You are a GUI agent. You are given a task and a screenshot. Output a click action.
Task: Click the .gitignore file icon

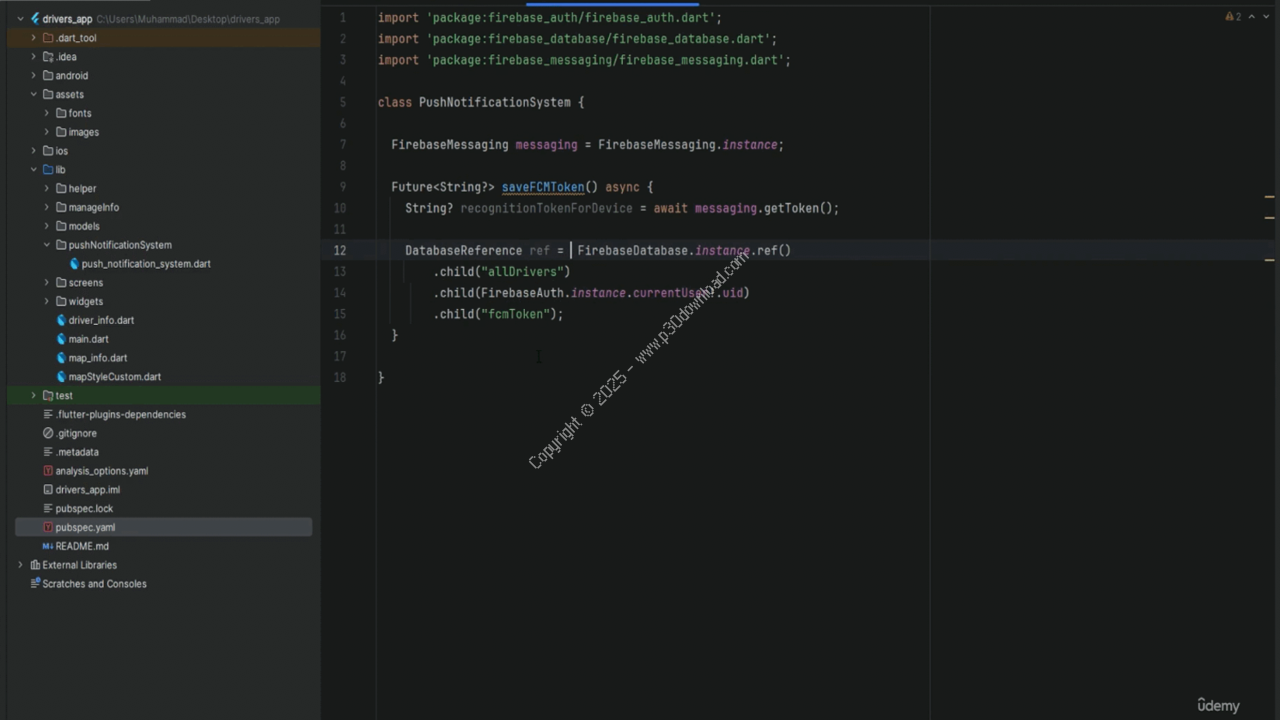click(48, 433)
